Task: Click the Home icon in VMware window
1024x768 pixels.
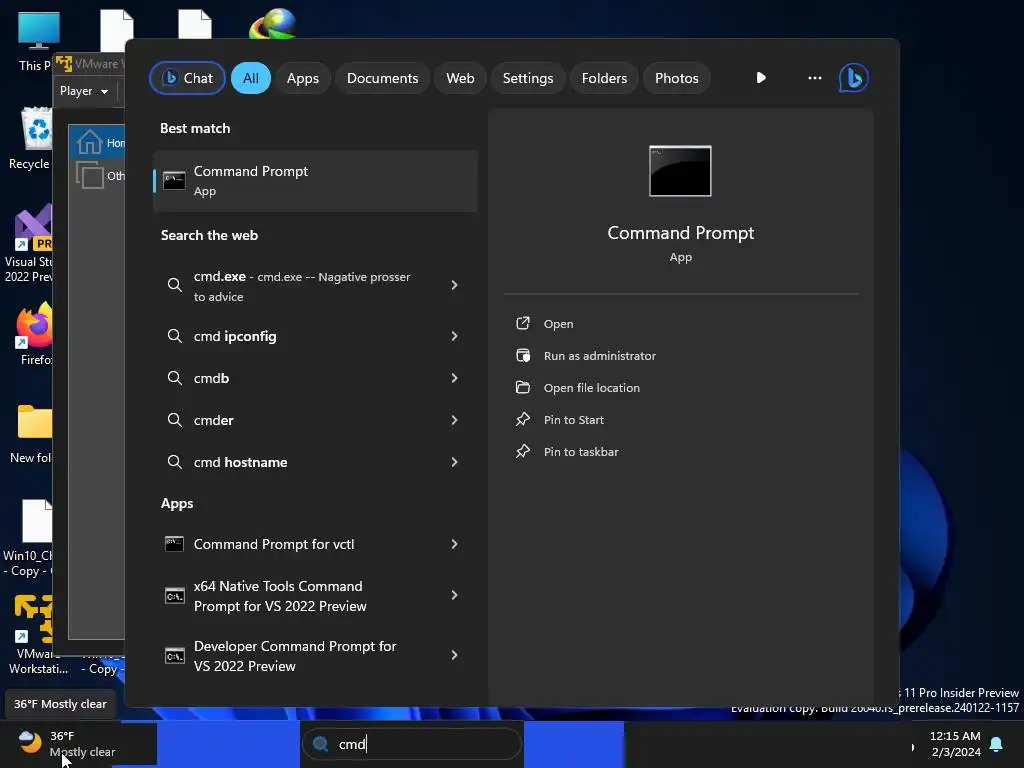Action: pos(89,142)
